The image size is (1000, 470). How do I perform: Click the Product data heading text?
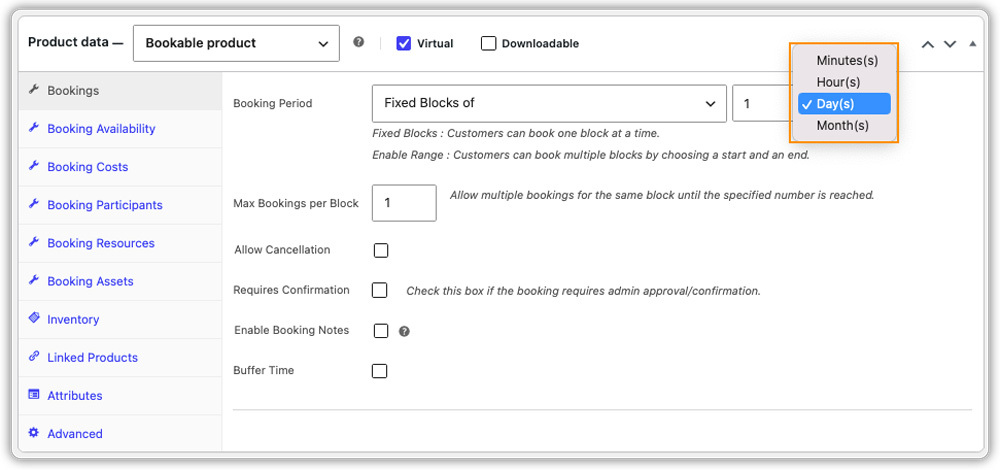pyautogui.click(x=75, y=43)
